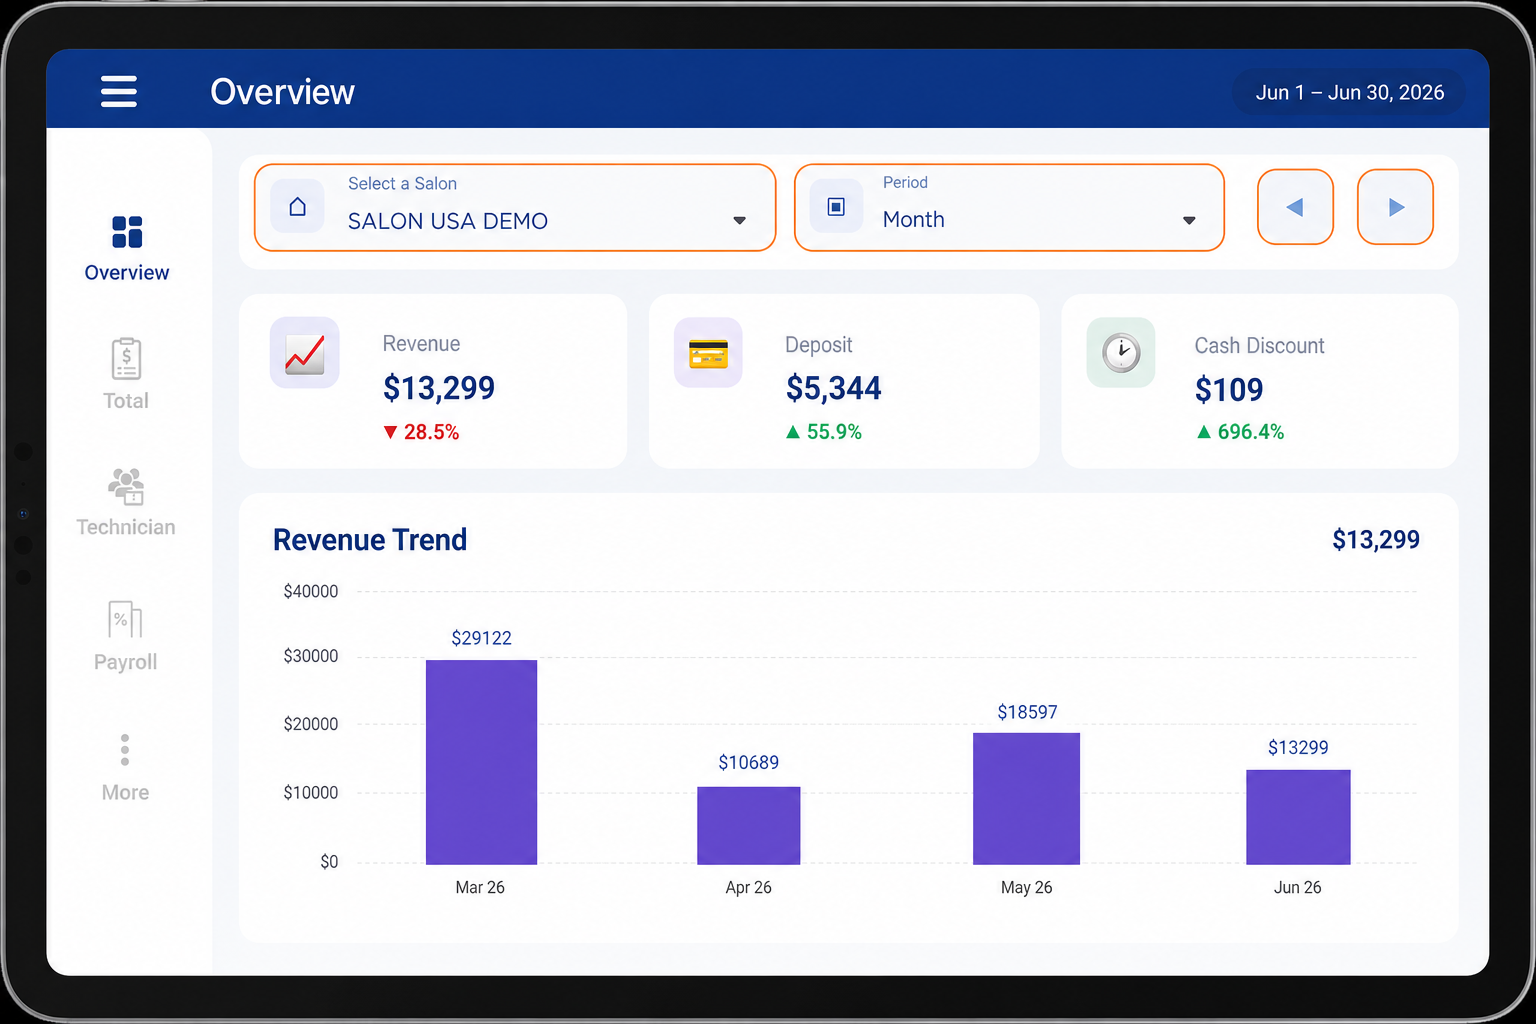The height and width of the screenshot is (1024, 1536).
Task: Switch to the Payroll tab label
Action: point(125,662)
